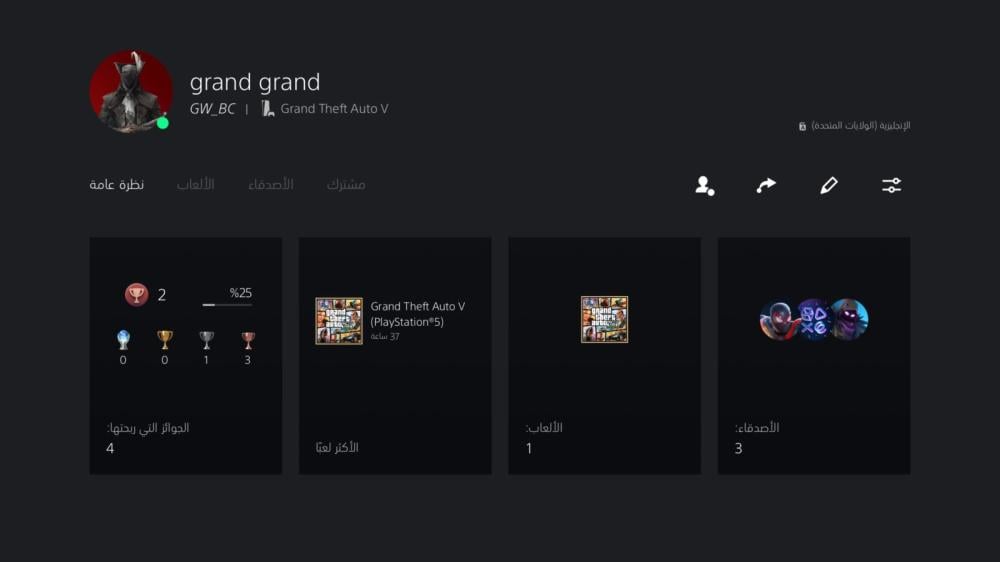Select the نظرة عامة tab
The height and width of the screenshot is (562, 1000).
pyautogui.click(x=117, y=185)
